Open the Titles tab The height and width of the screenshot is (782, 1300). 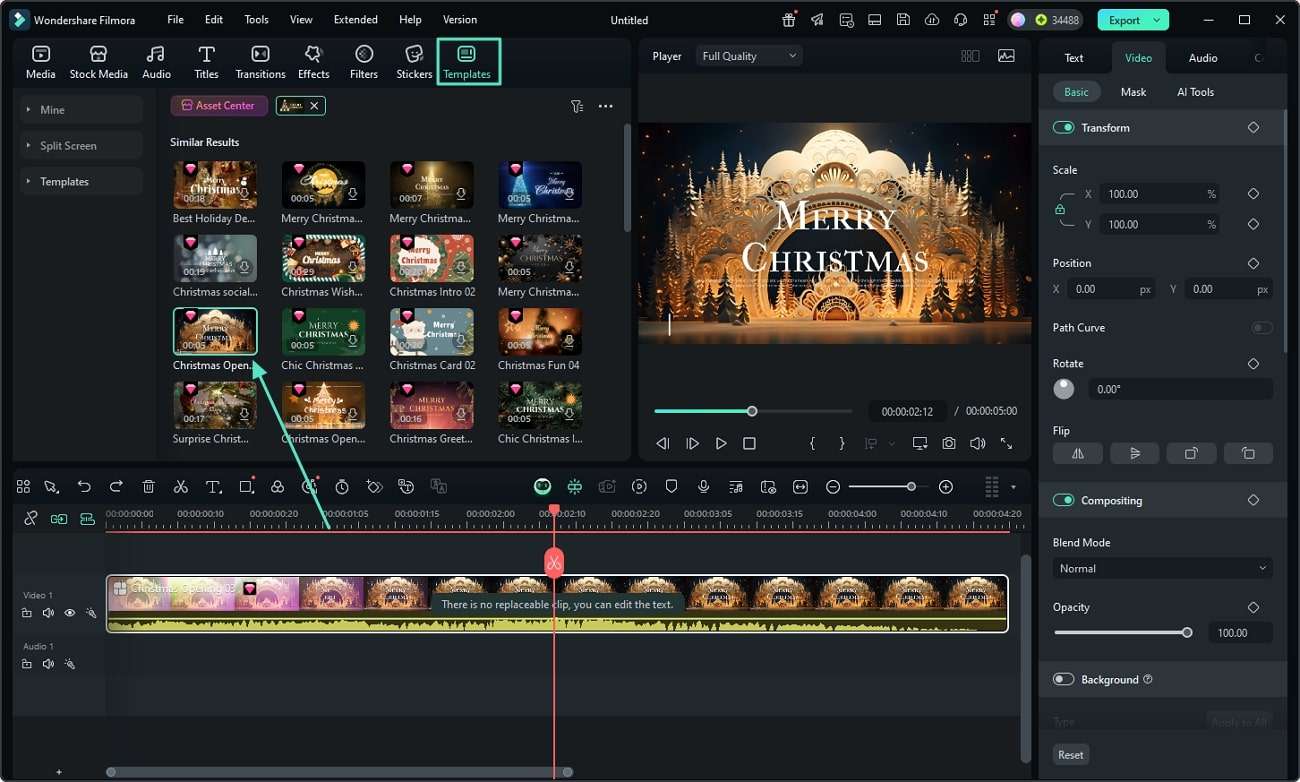click(206, 62)
